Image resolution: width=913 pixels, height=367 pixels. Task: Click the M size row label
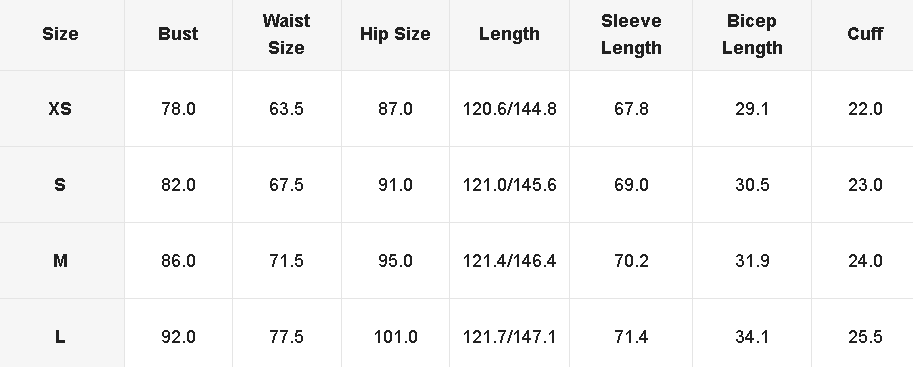(x=60, y=260)
